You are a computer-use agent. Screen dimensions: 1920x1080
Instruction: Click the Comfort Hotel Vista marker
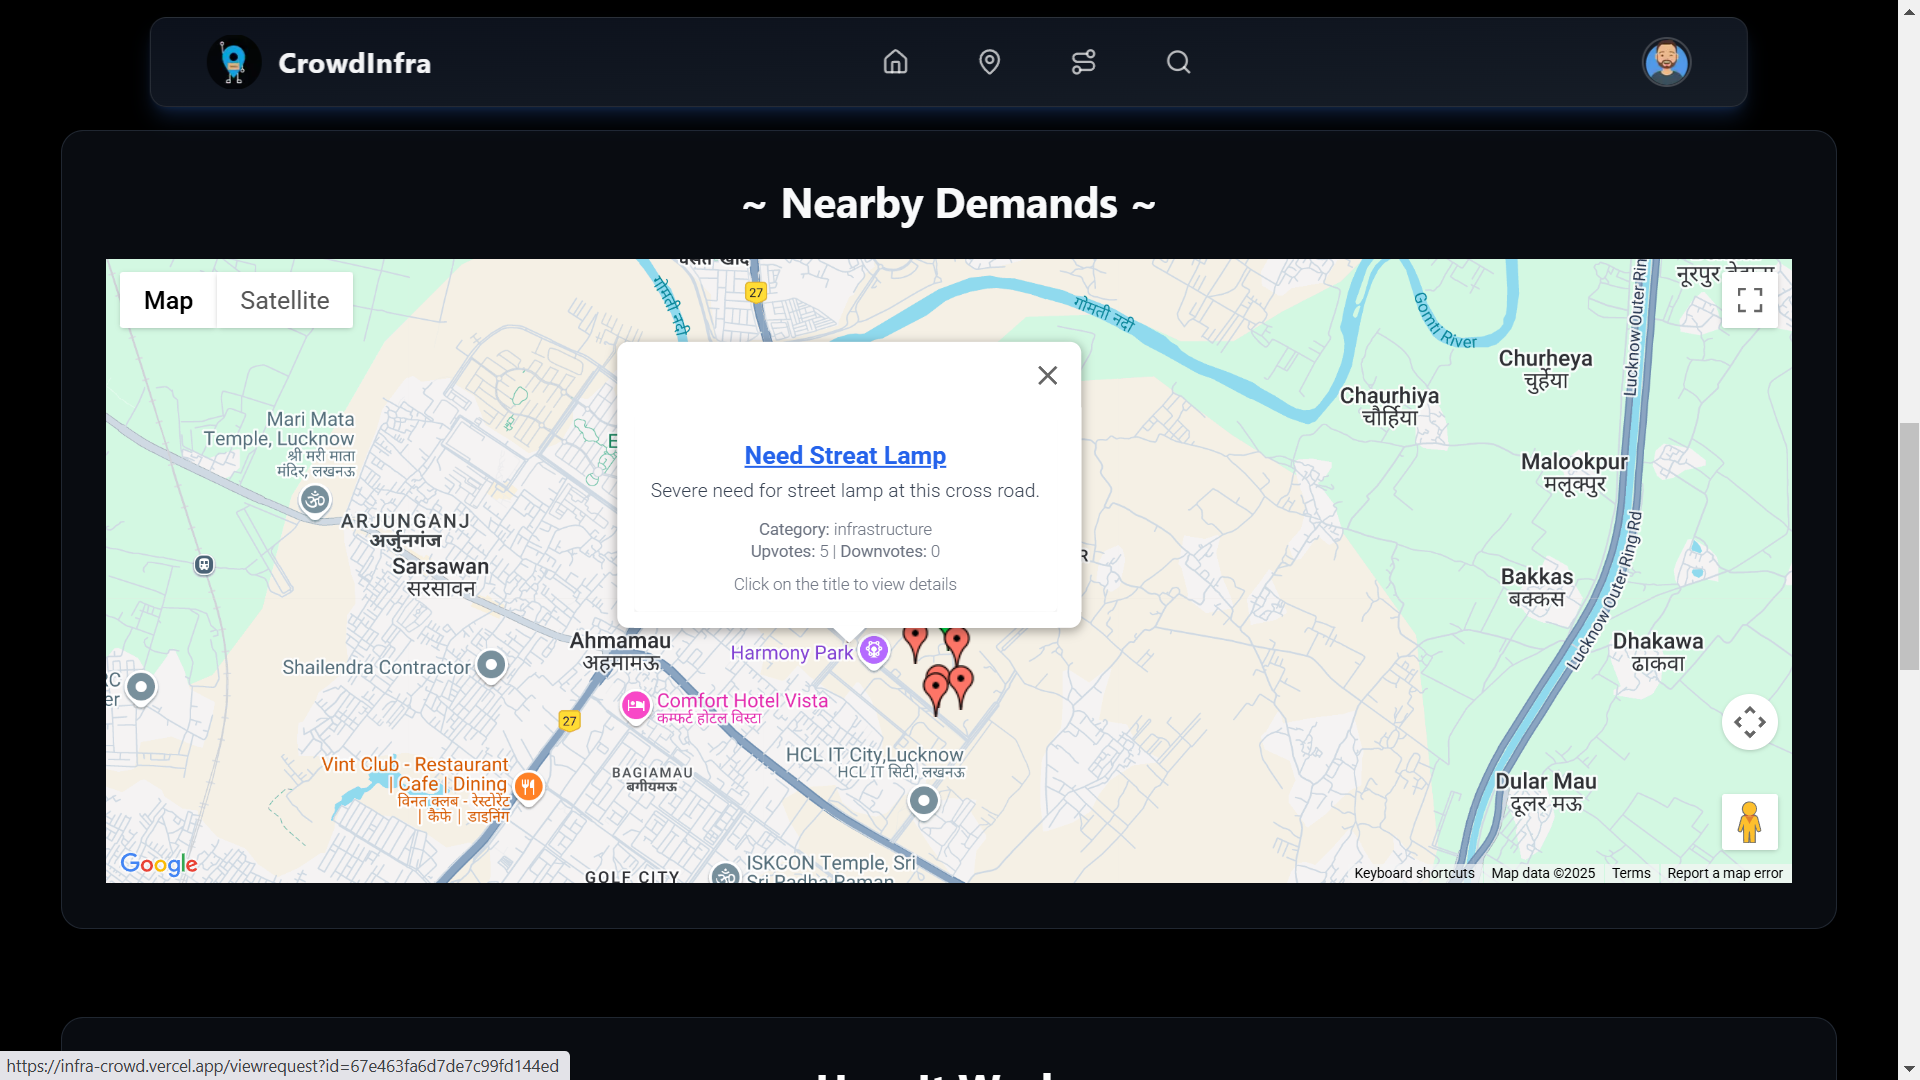636,706
